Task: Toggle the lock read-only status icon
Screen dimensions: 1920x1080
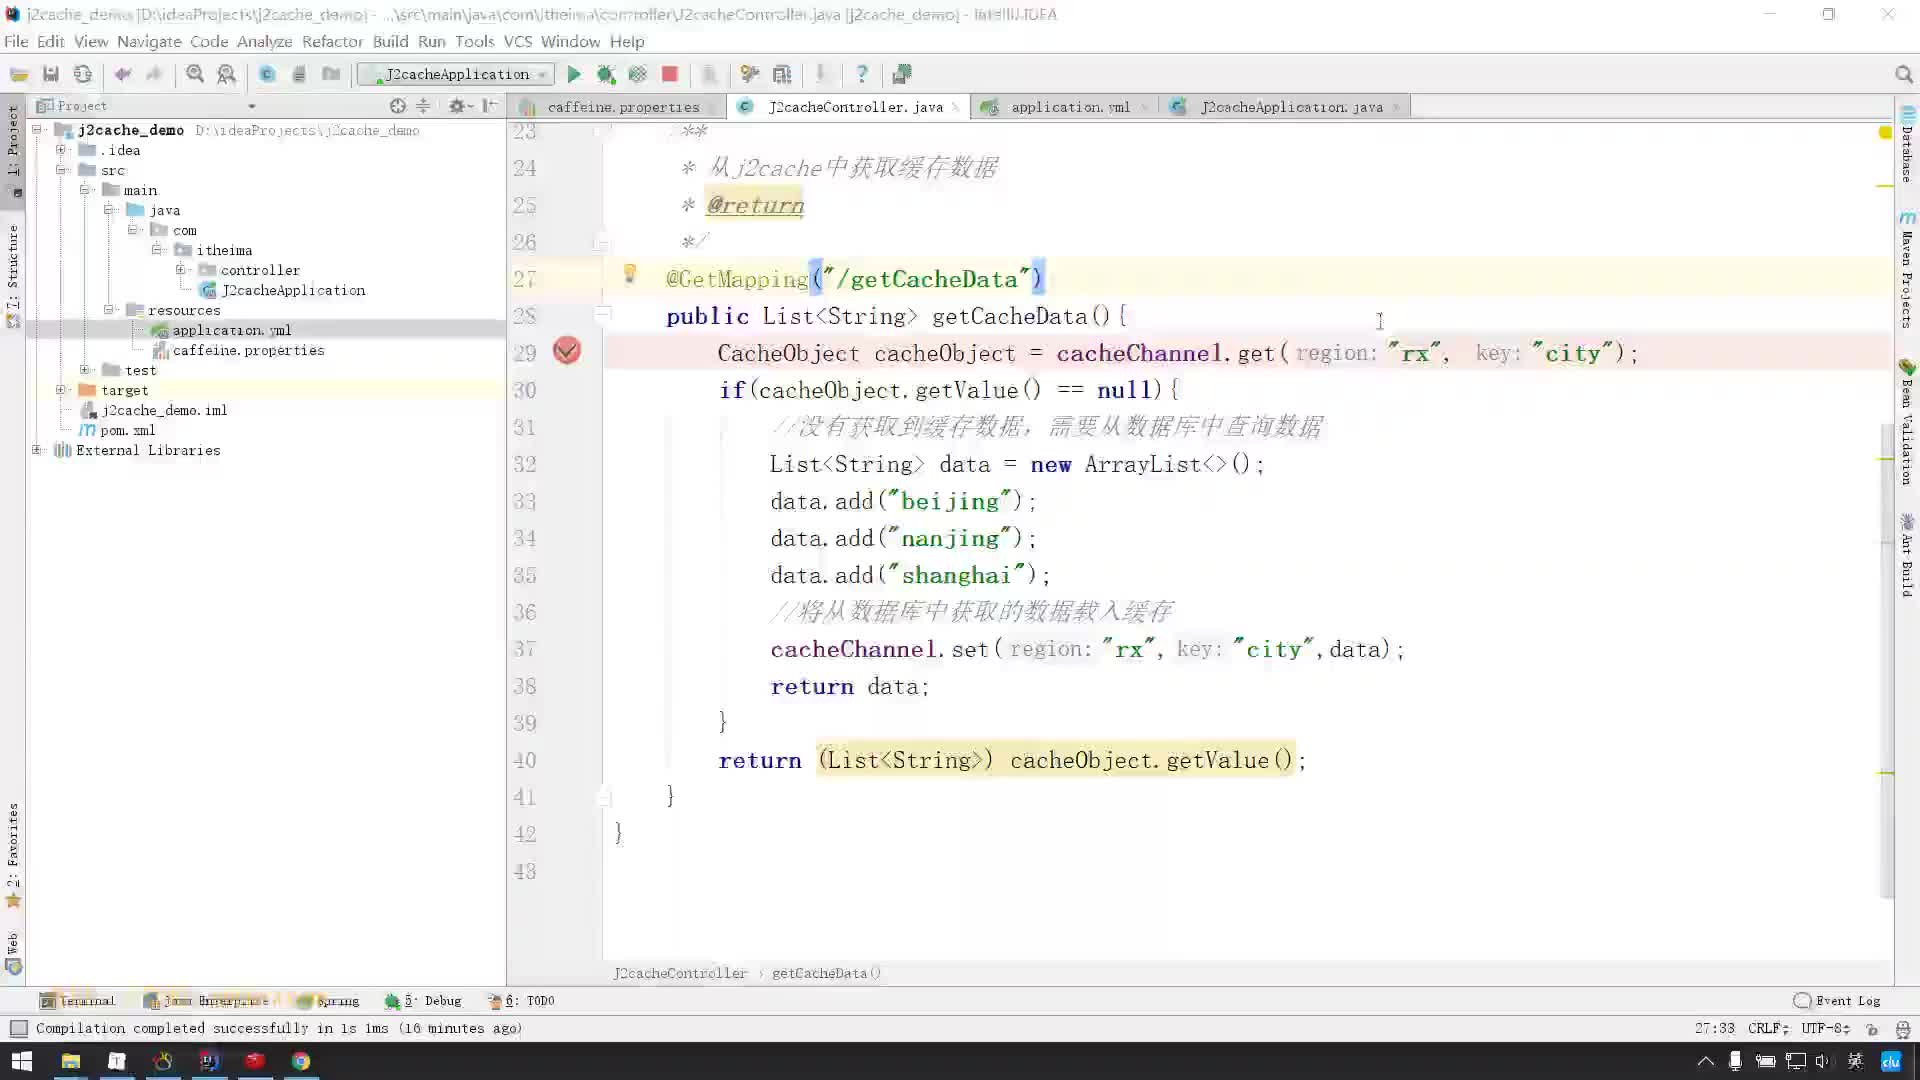Action: (1872, 1028)
